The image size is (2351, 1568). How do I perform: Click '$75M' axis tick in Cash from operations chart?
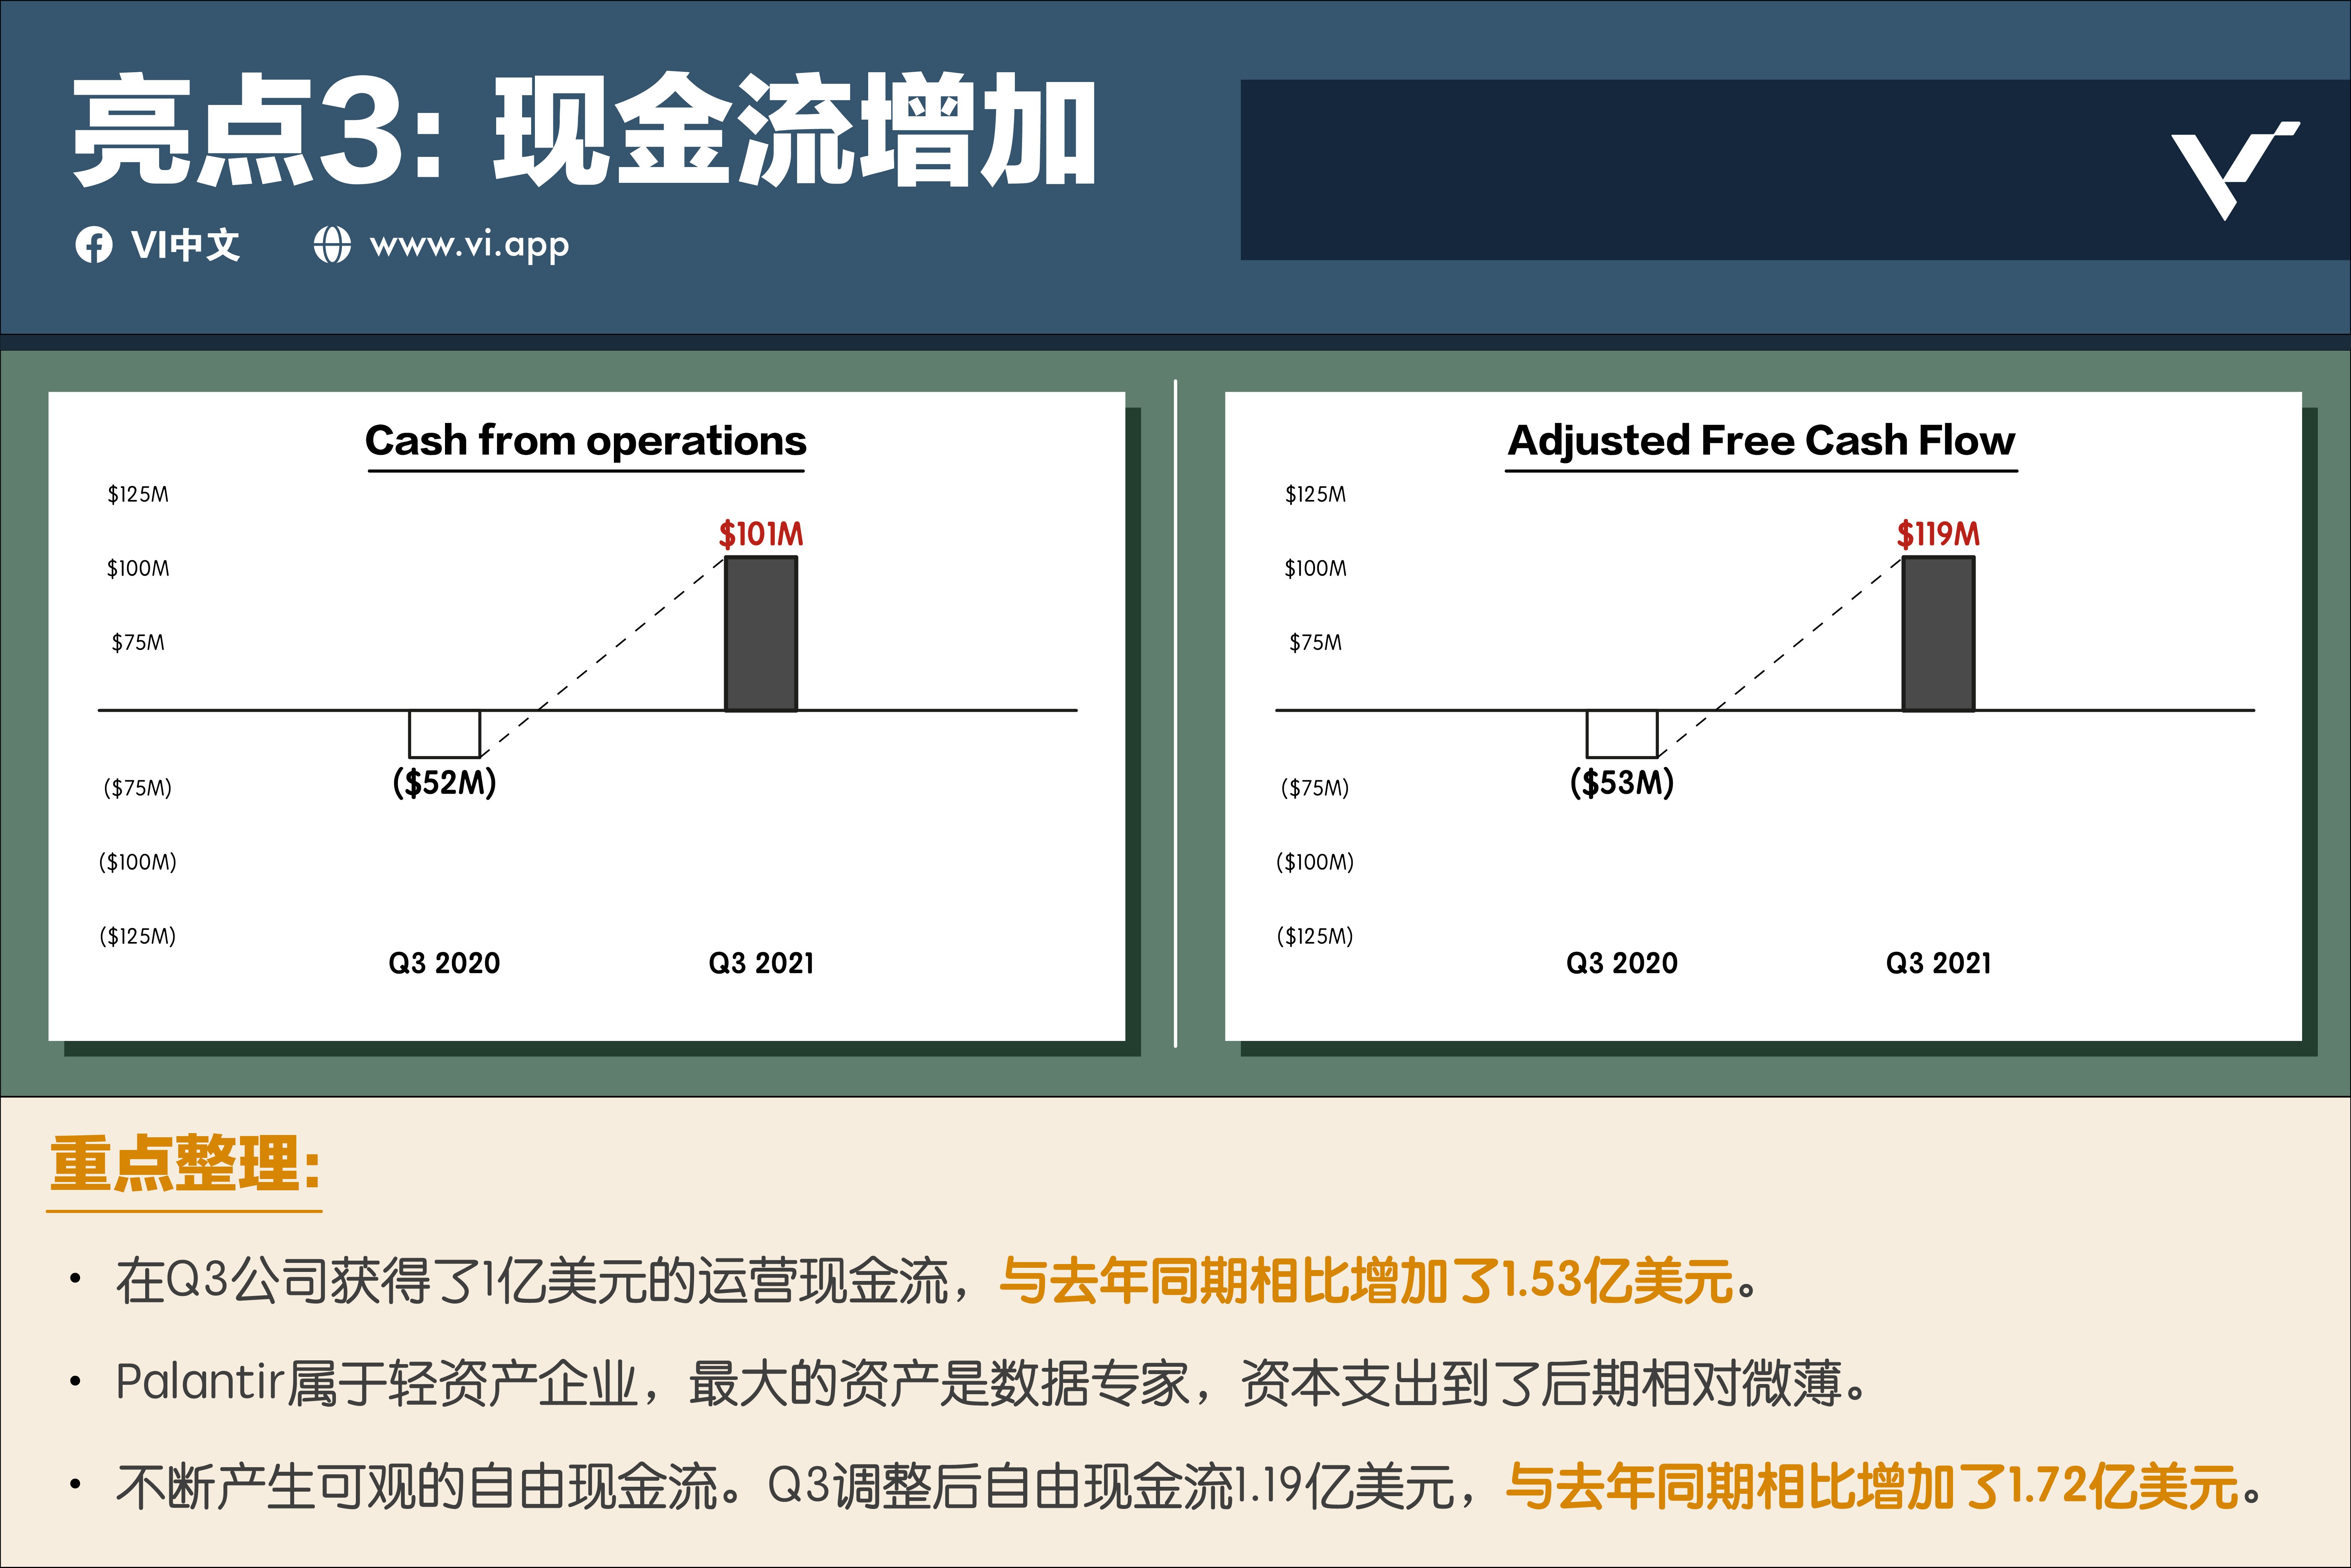(x=138, y=642)
